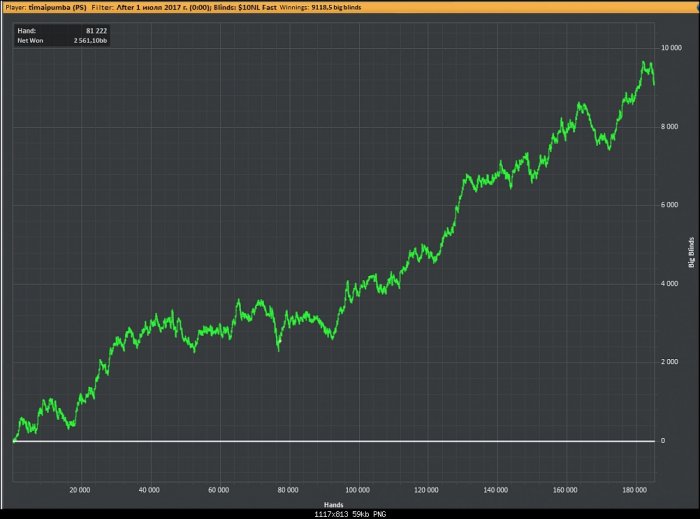700x519 pixels.
Task: Click the Hand value 81 222
Action: point(96,31)
